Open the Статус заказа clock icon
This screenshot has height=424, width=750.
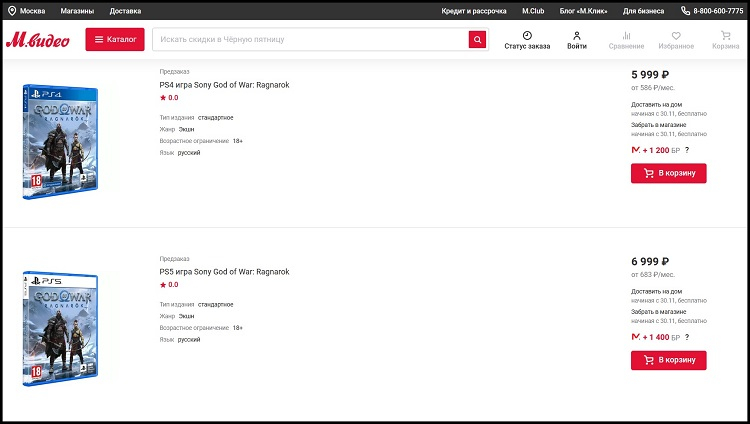tap(527, 35)
